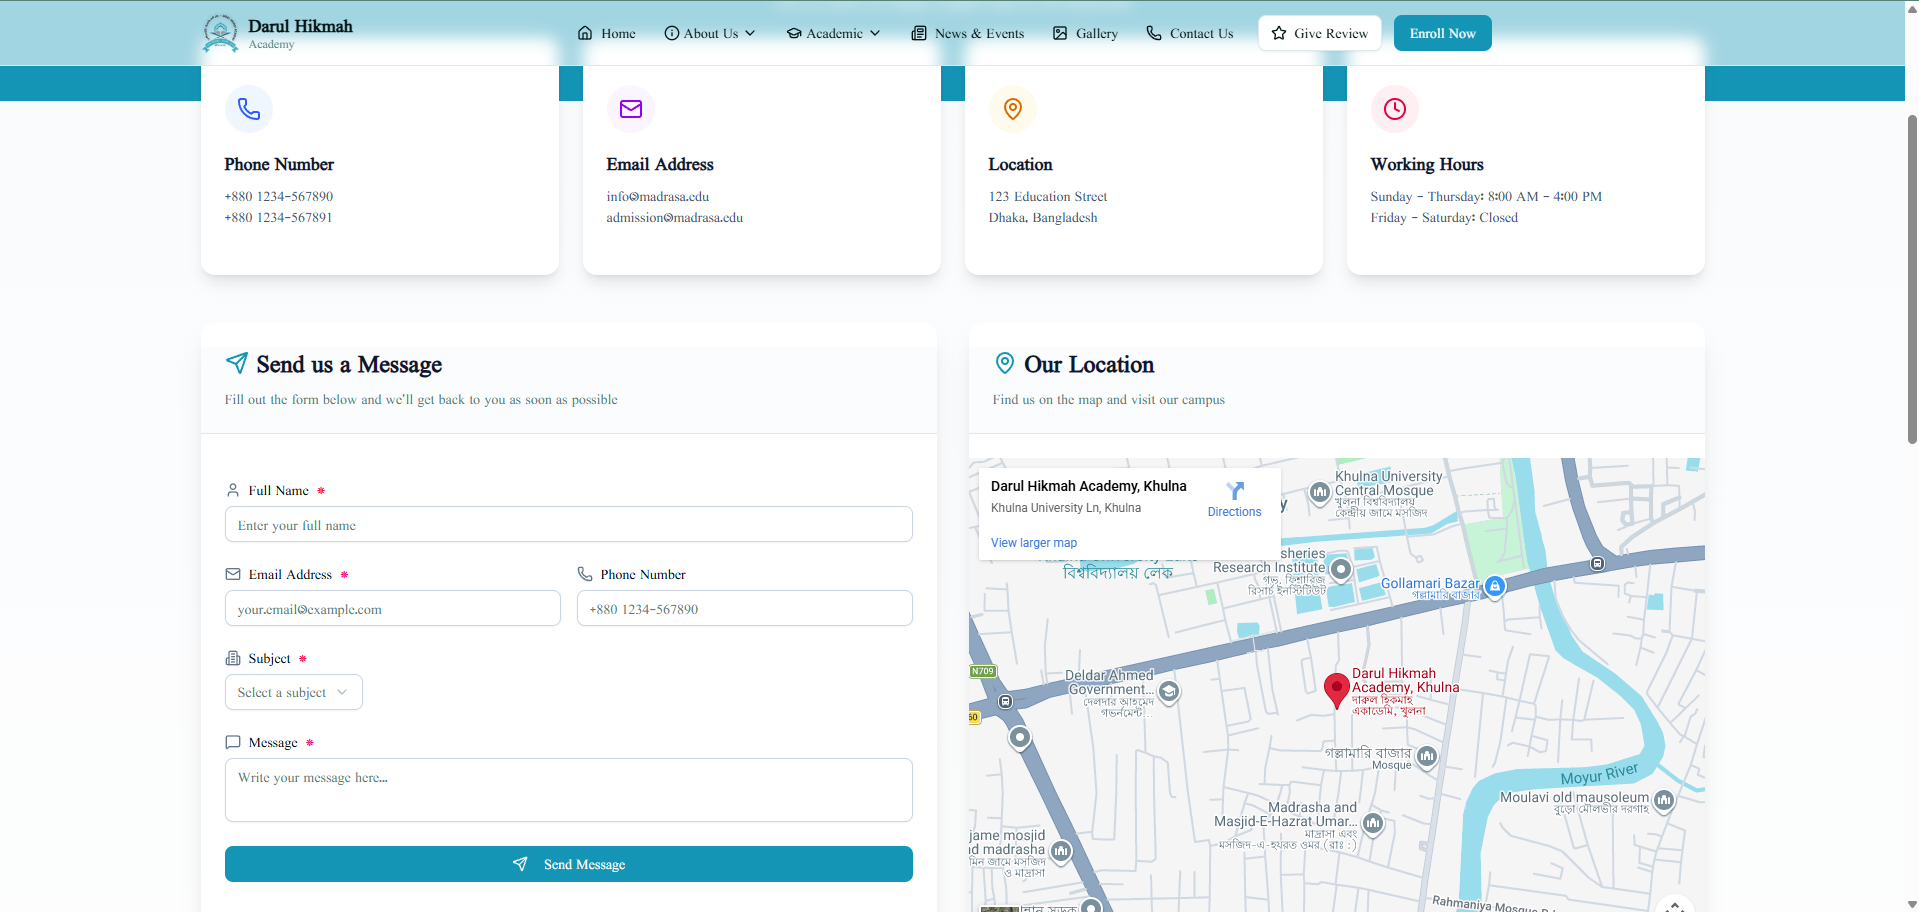Click the admission@madrasa.edu email text
Image resolution: width=1919 pixels, height=912 pixels.
[x=674, y=217]
